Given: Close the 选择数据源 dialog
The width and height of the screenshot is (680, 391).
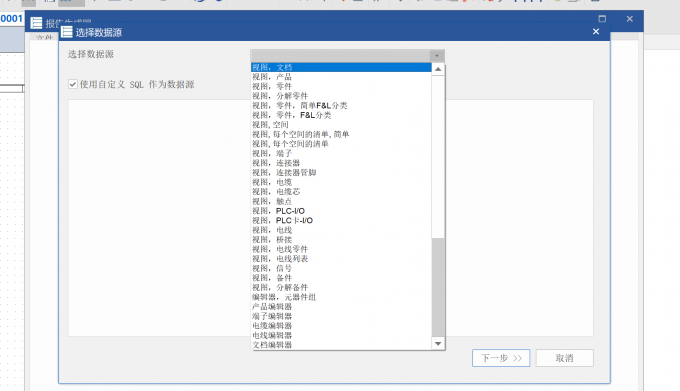Looking at the screenshot, I should tap(596, 32).
